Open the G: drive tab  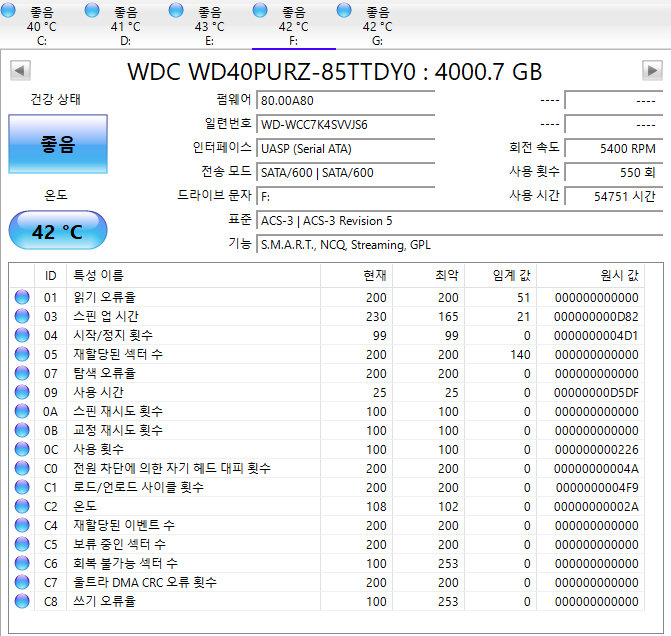coord(377,25)
